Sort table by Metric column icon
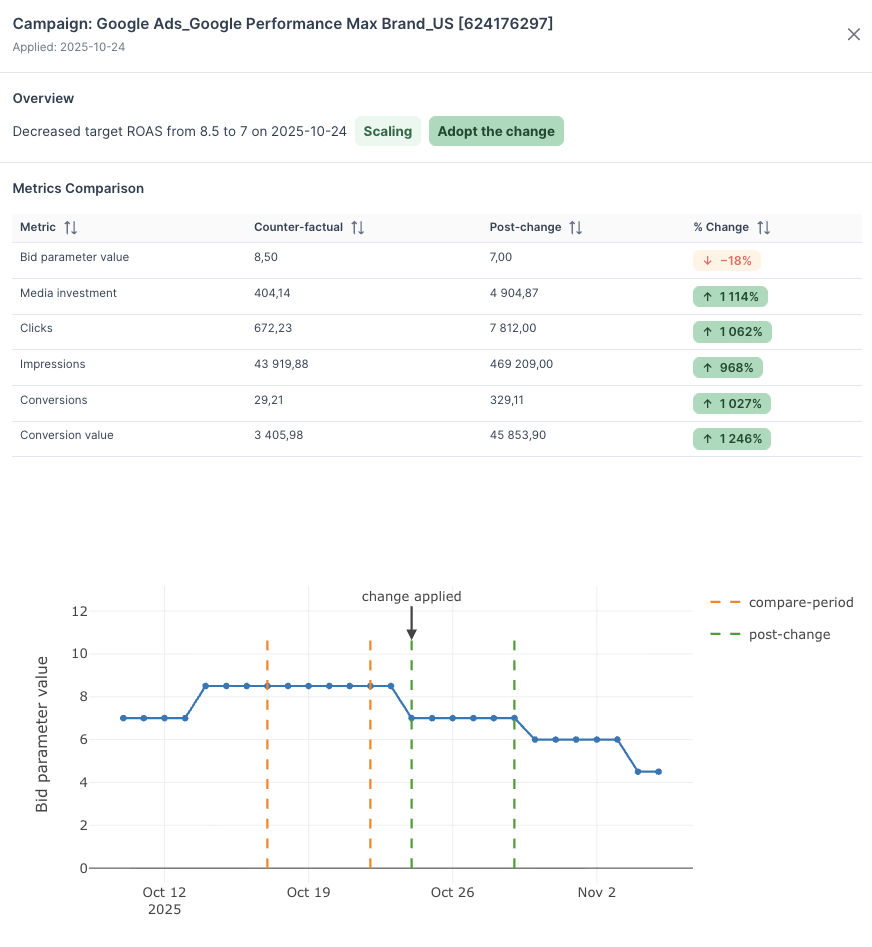Screen dimensions: 872x947 70,228
